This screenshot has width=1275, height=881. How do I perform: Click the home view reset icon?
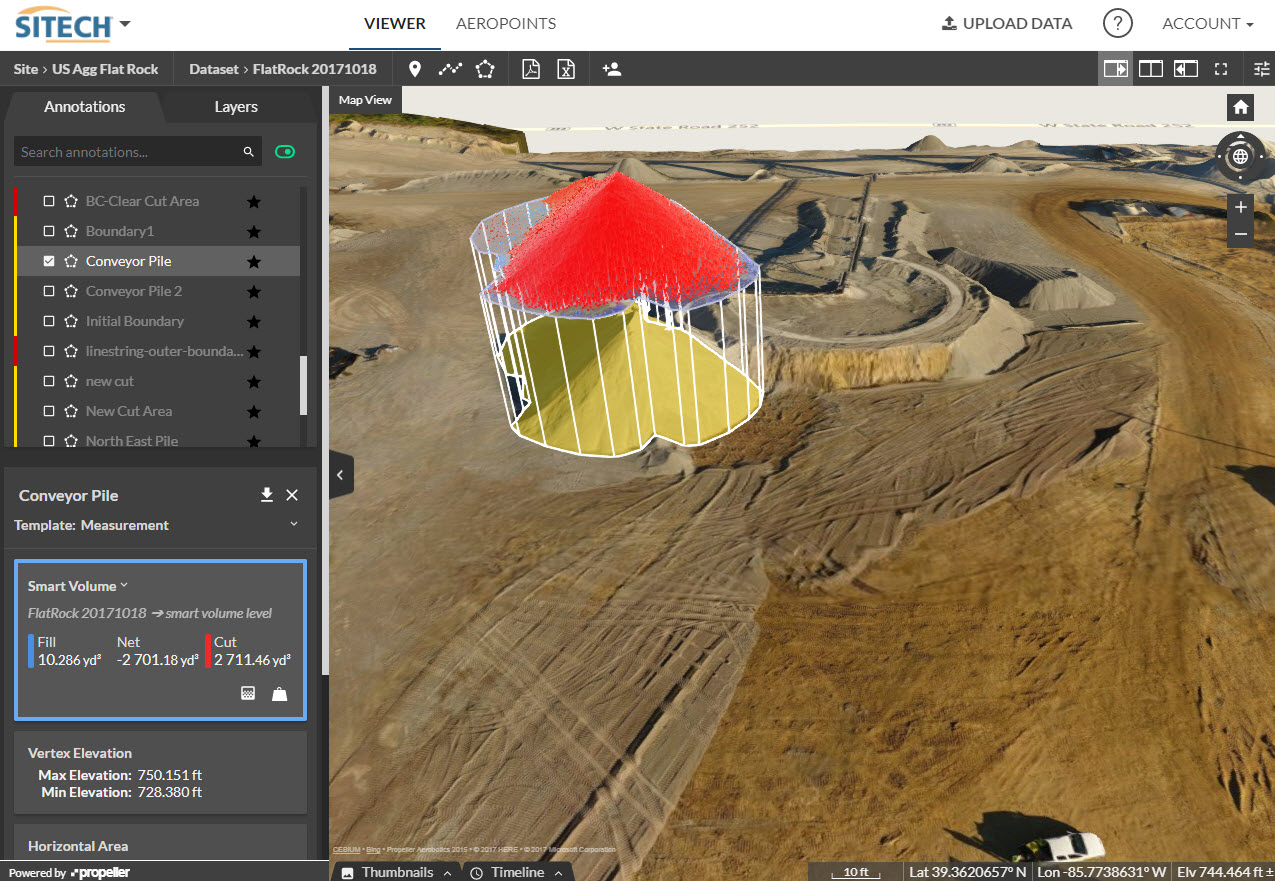(x=1240, y=107)
